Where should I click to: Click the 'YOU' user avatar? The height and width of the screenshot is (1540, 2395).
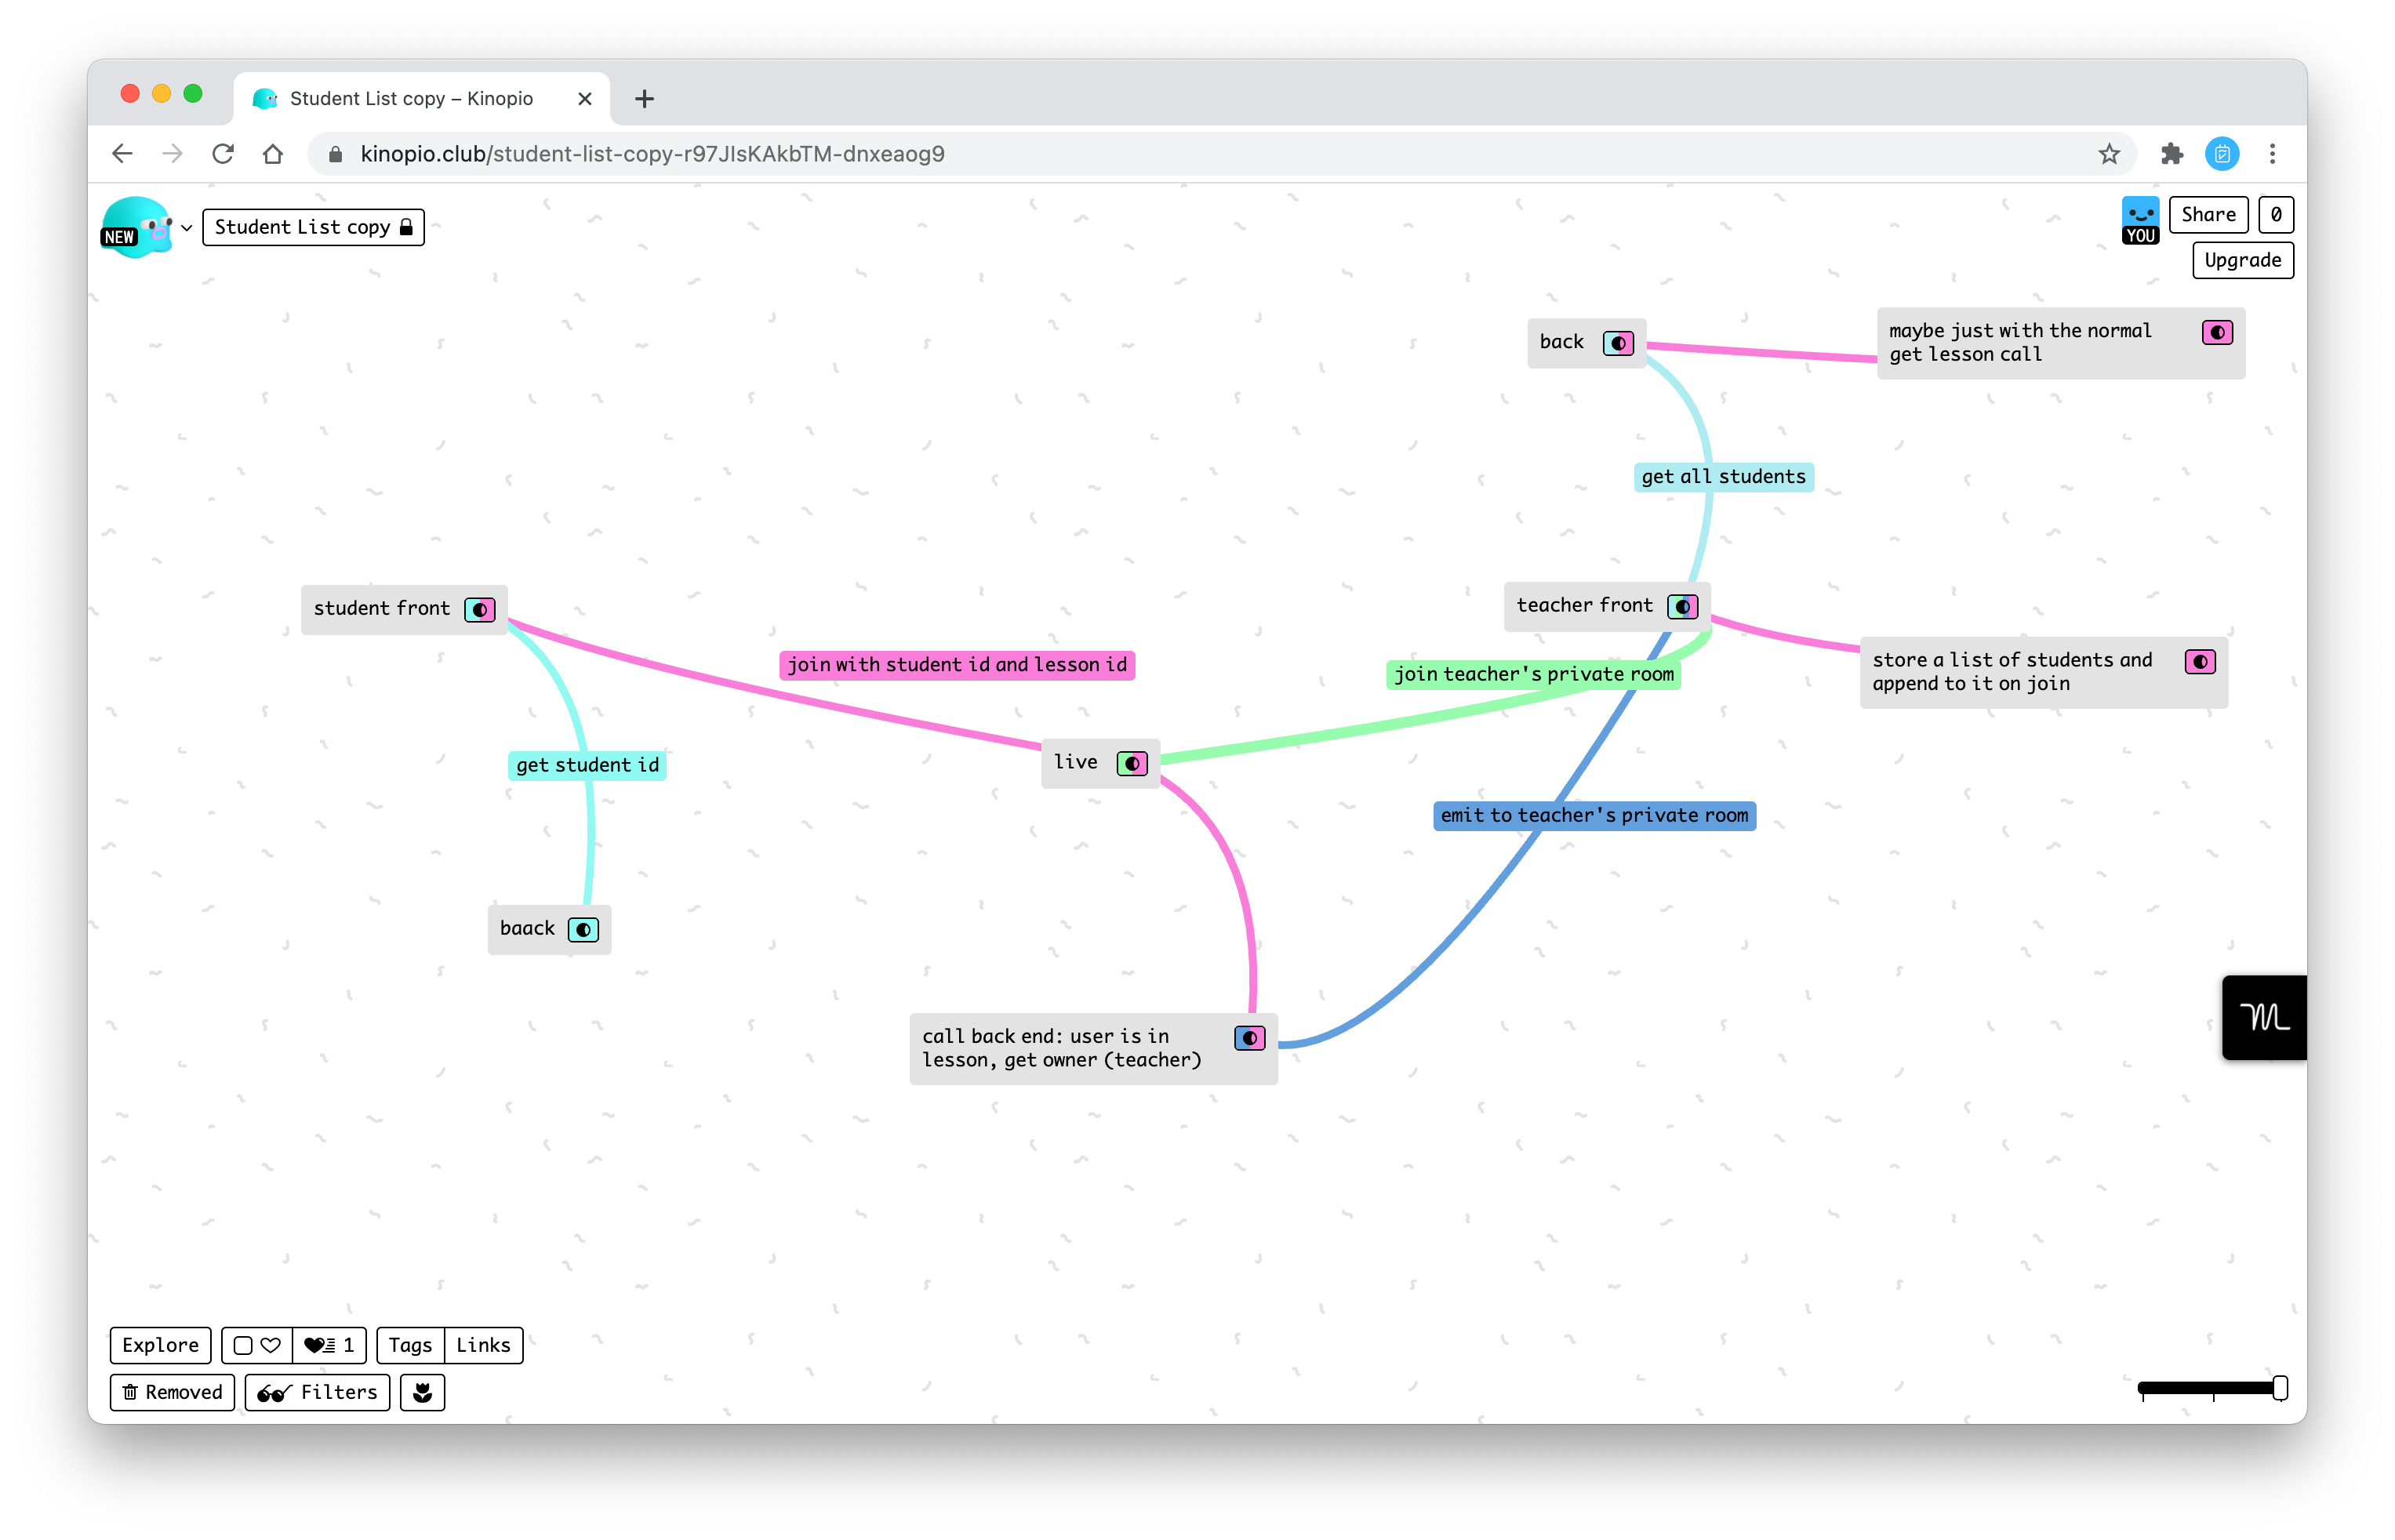pyautogui.click(x=2140, y=220)
